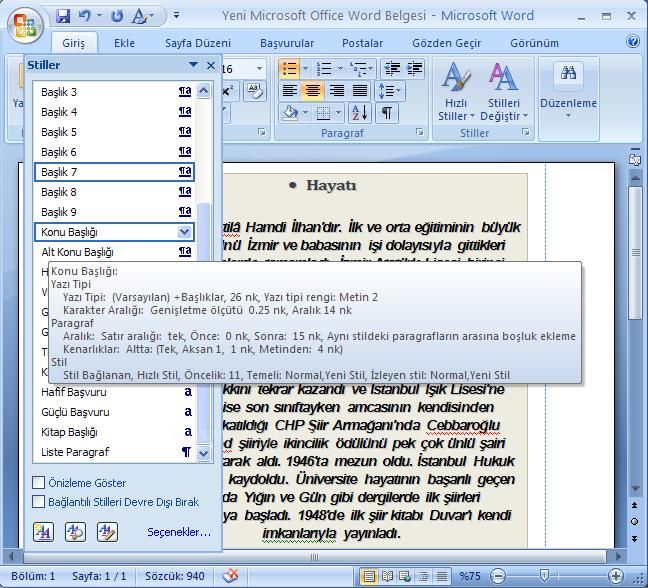Open the Ekle tab
Viewport: 648px width, 588px height.
124,43
